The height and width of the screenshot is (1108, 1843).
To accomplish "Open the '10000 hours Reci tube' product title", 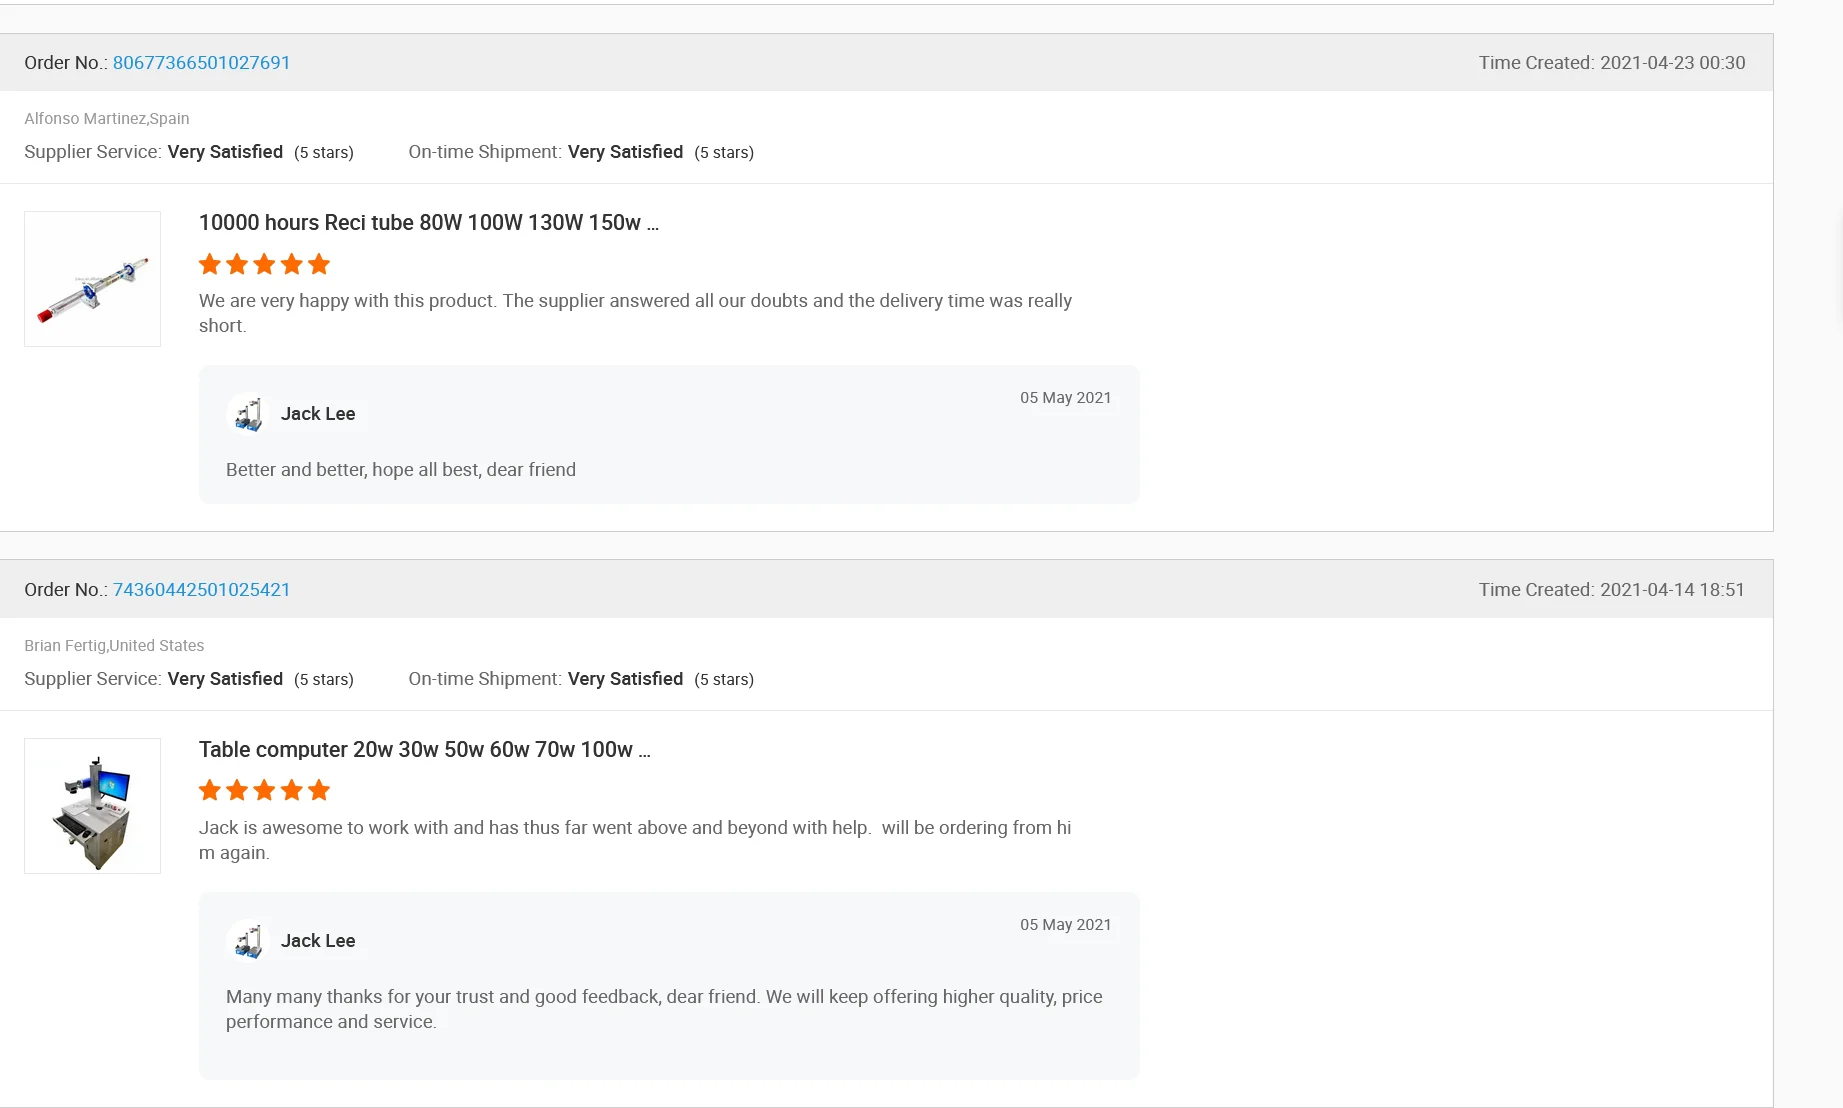I will click(x=428, y=223).
